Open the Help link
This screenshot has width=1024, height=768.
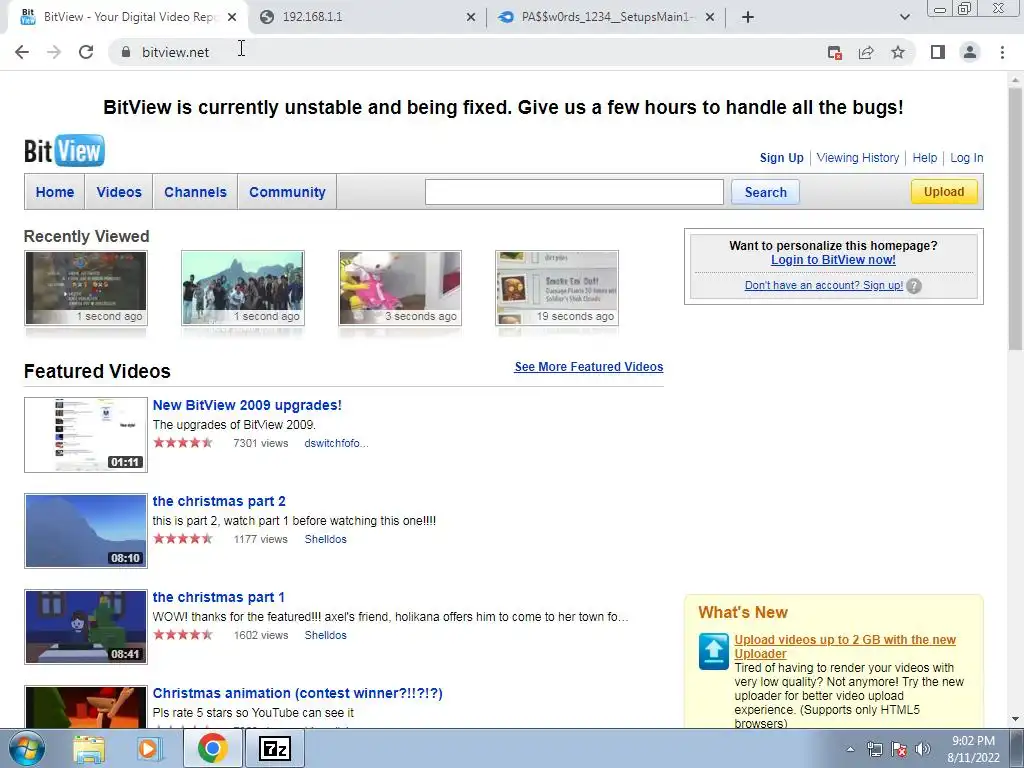coord(925,157)
